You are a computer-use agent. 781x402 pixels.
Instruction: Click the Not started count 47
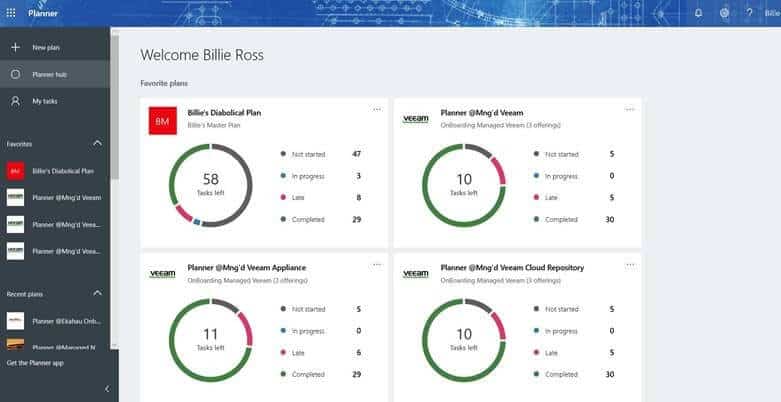[x=356, y=154]
